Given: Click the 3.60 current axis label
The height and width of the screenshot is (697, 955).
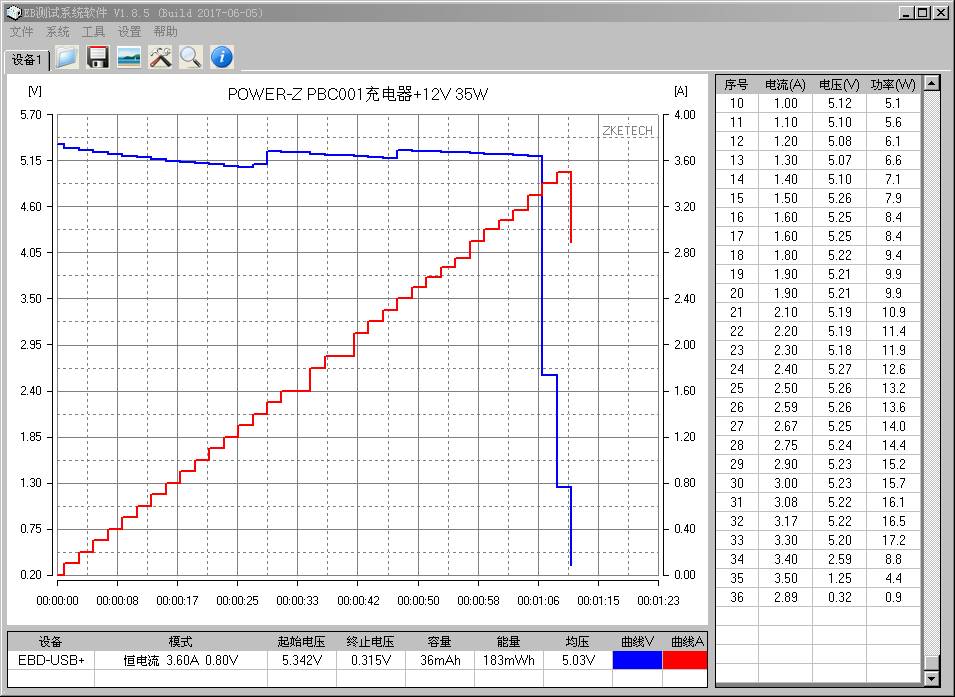Looking at the screenshot, I should point(685,161).
